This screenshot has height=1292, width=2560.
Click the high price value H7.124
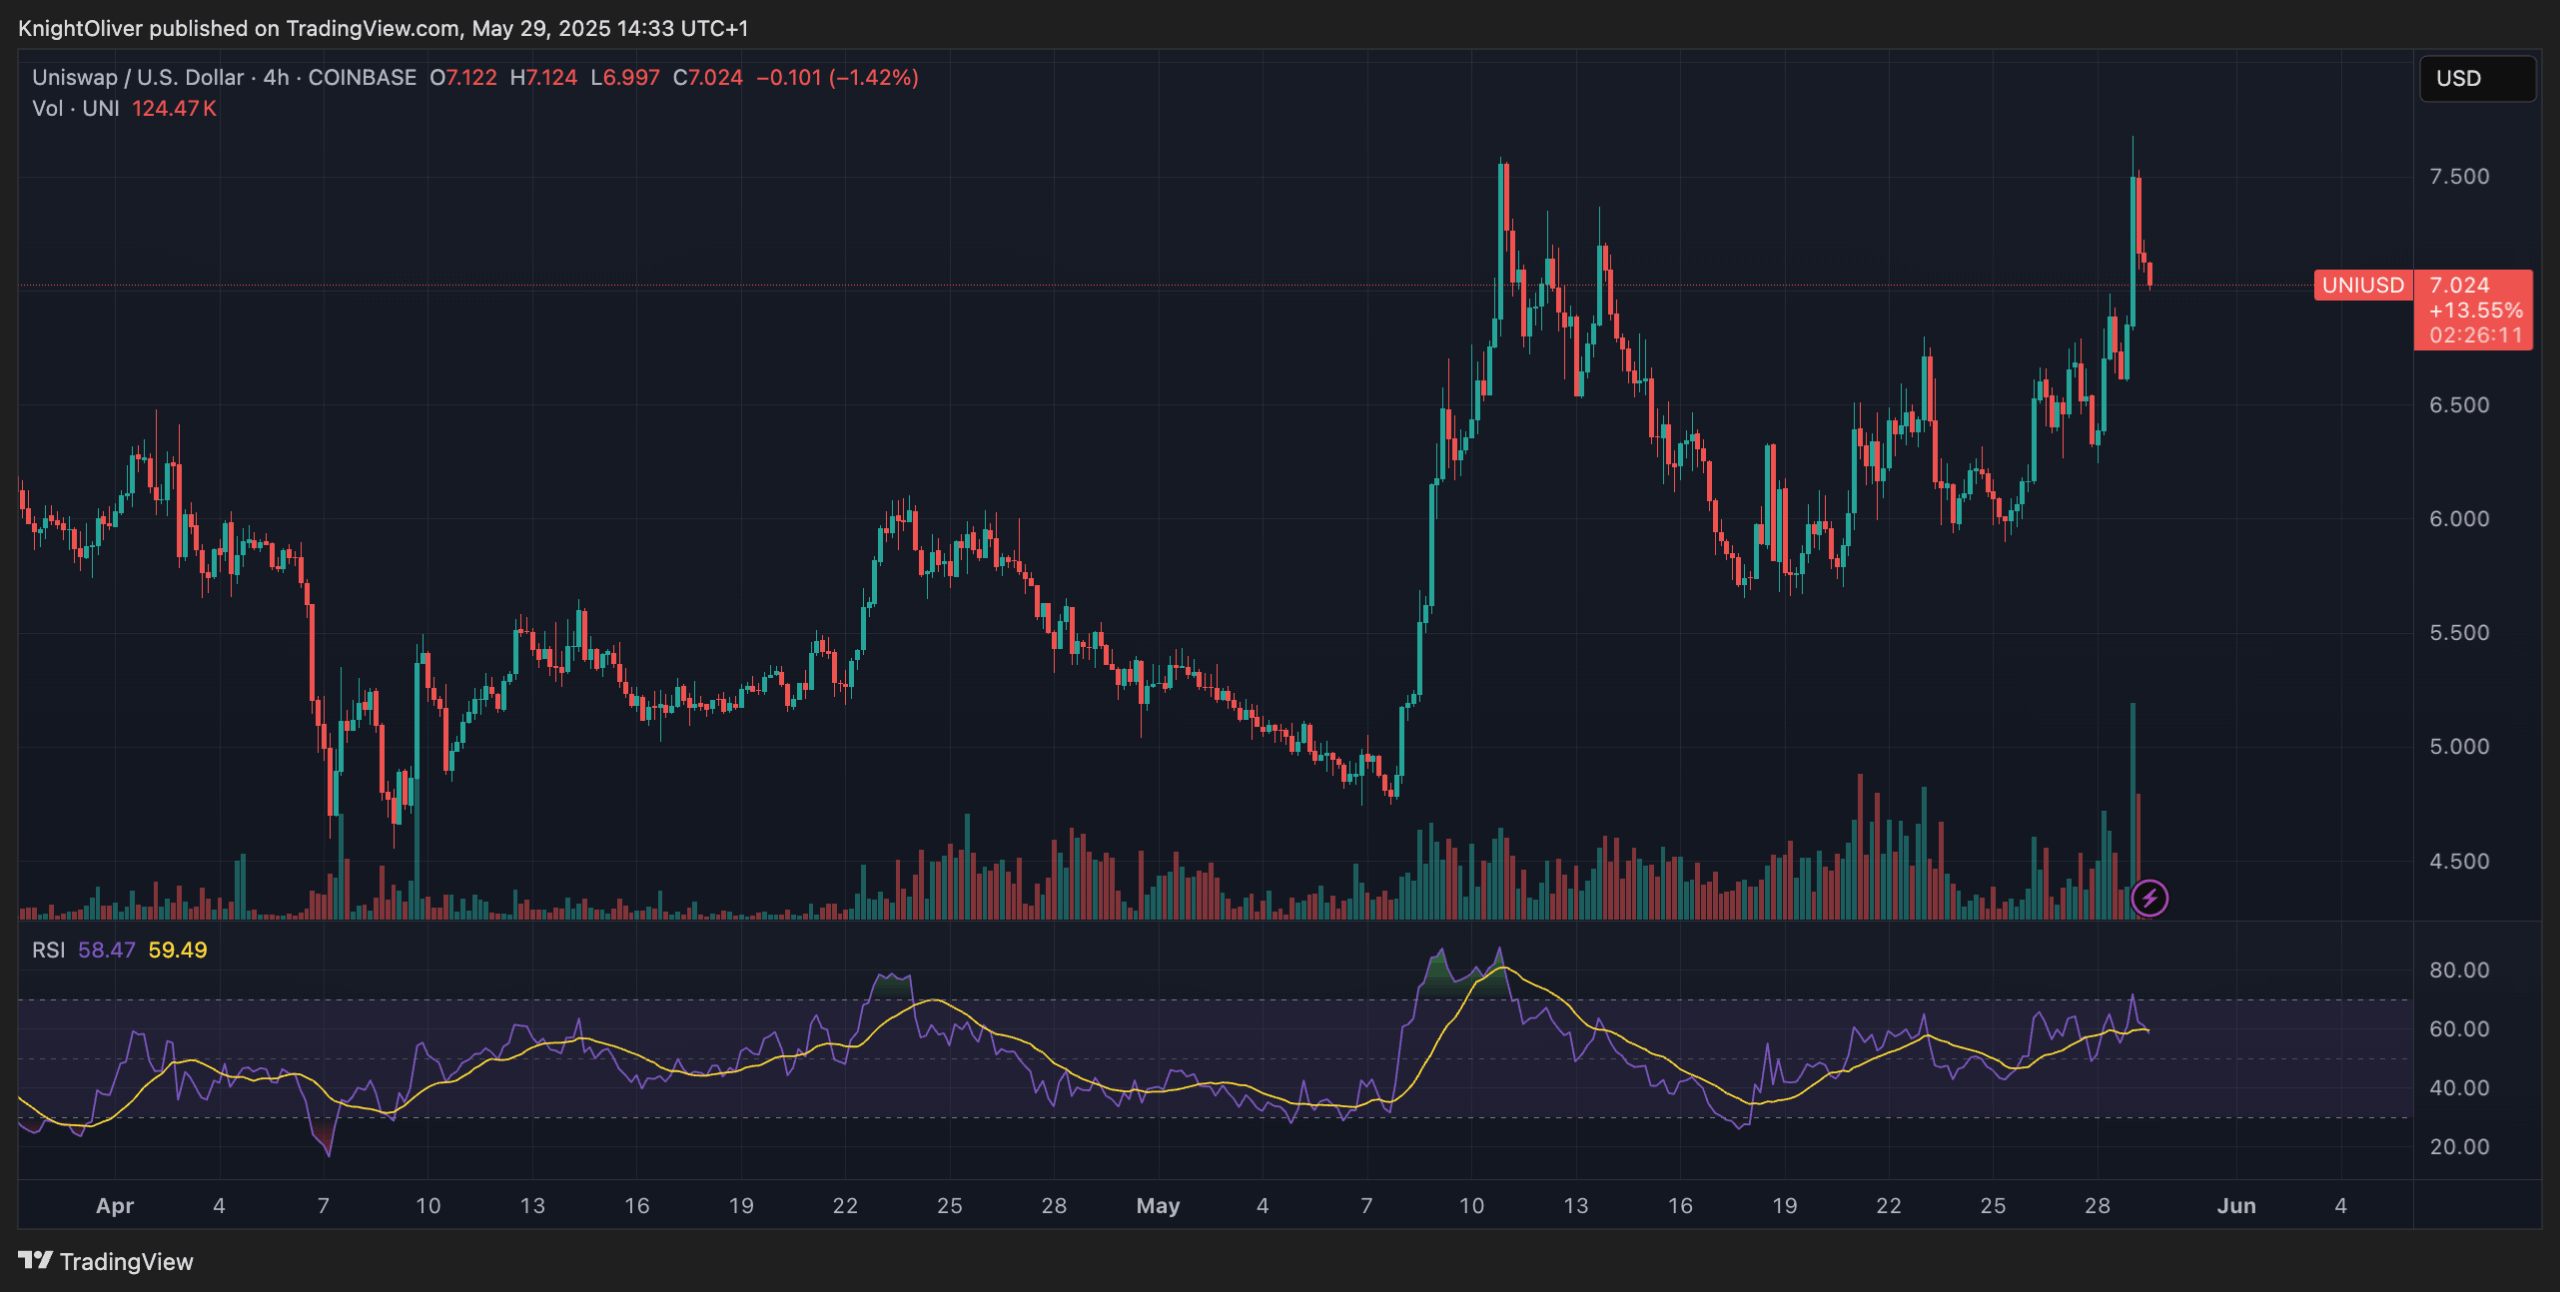(543, 77)
